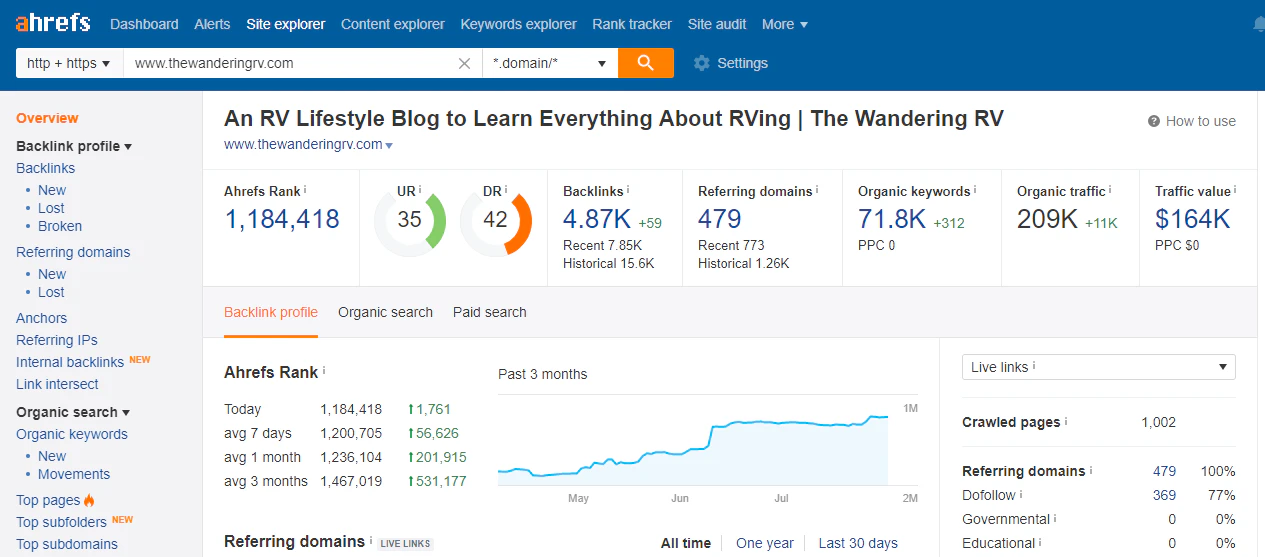Open the Keywords explorer menu item

(x=518, y=24)
